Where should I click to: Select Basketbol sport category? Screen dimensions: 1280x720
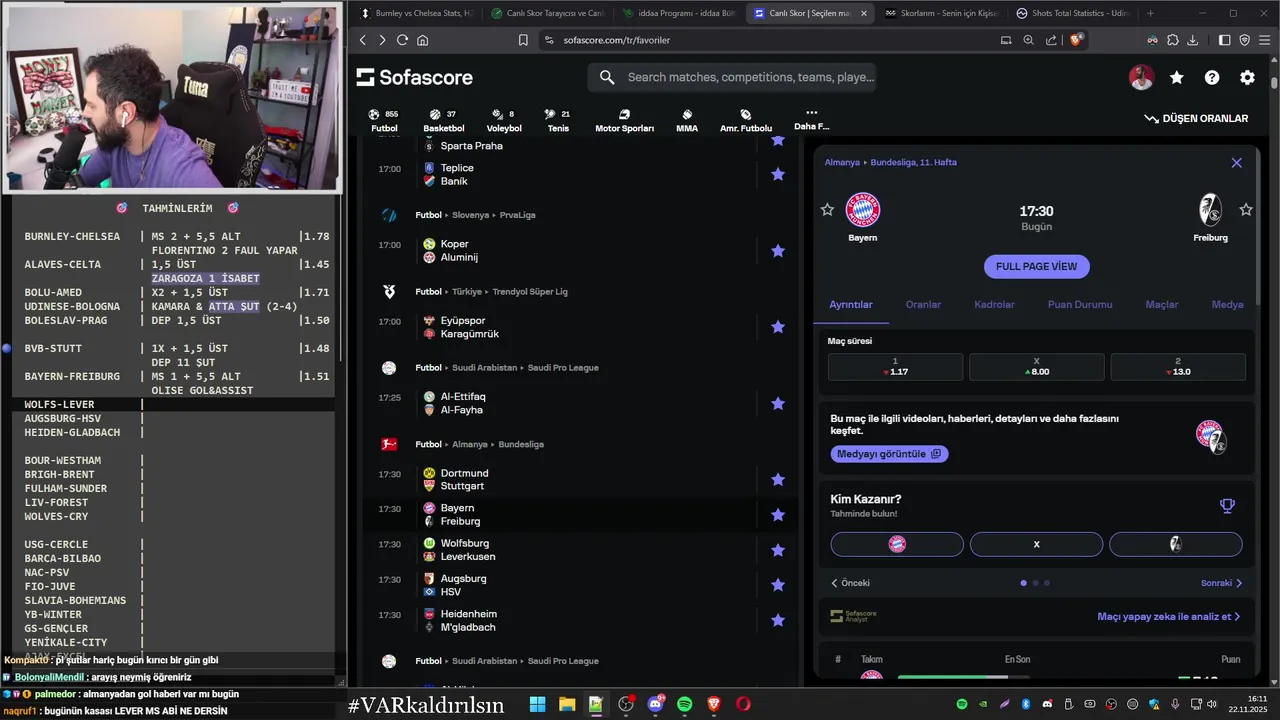click(443, 121)
